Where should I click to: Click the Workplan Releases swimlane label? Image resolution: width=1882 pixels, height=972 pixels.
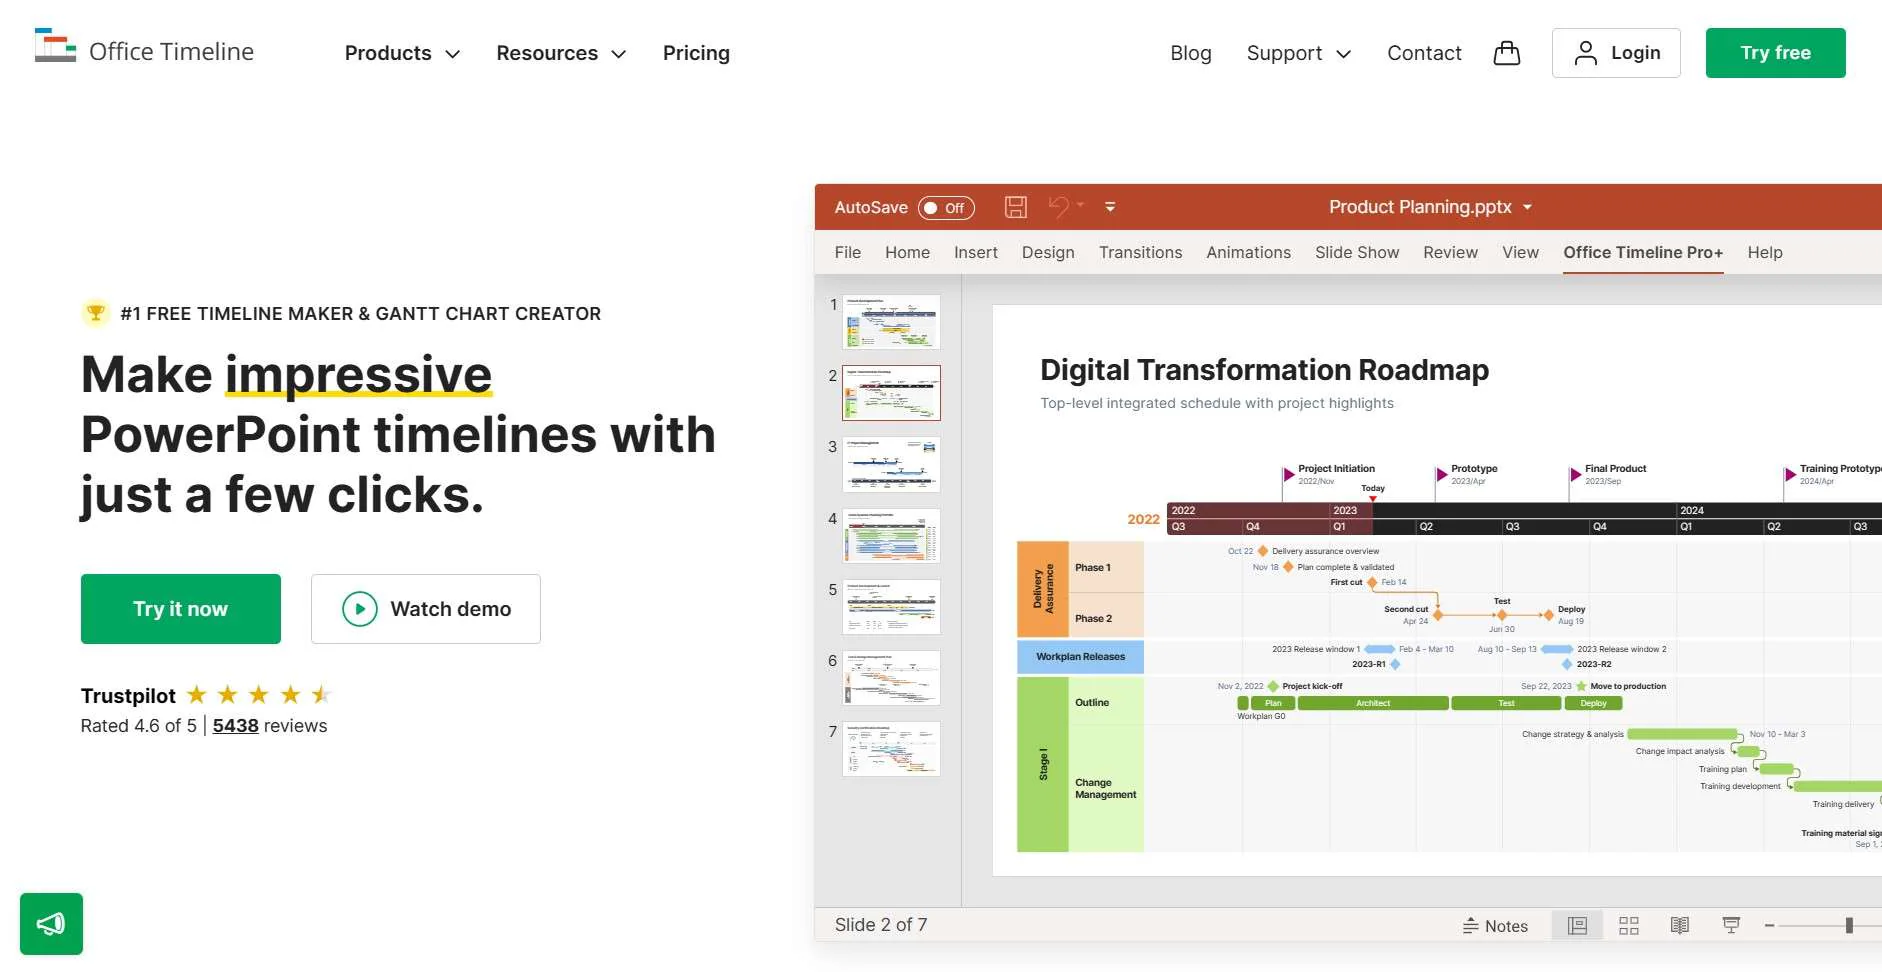point(1080,657)
